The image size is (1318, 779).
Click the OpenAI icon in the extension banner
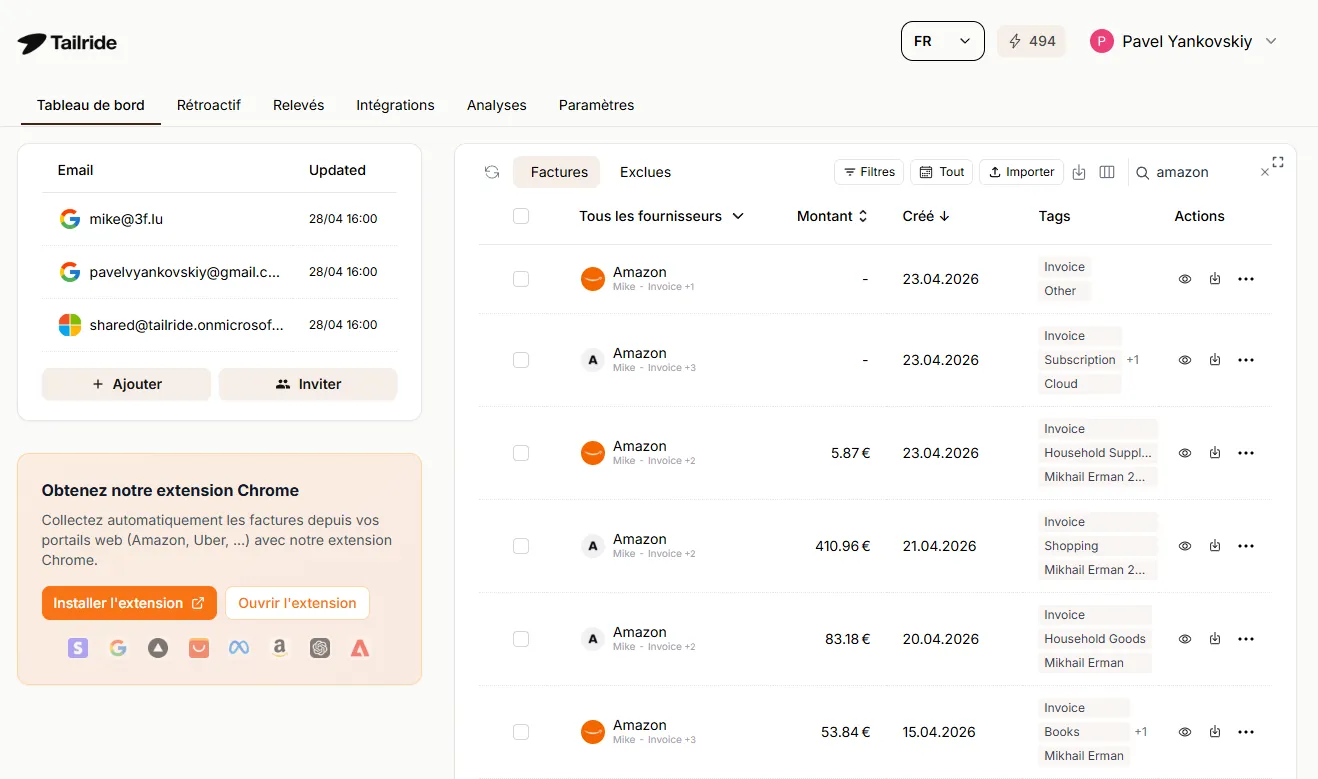pos(320,648)
